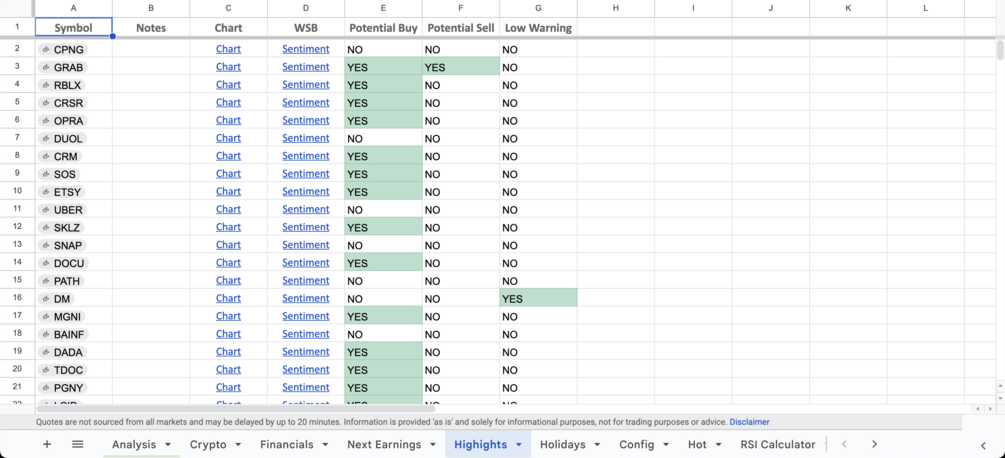The height and width of the screenshot is (458, 1005).
Task: Click the DUOL stock chip icon
Action: [46, 138]
